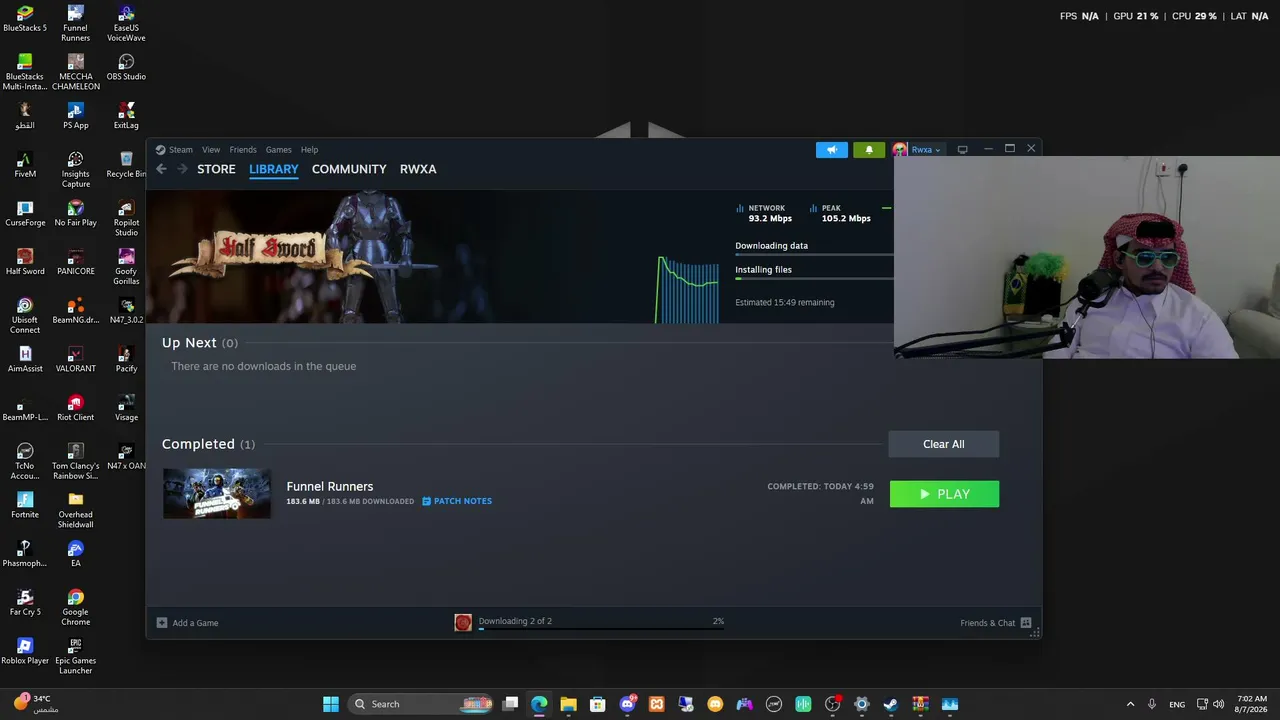Open Steam from the taskbar
The image size is (1280, 720).
891,704
